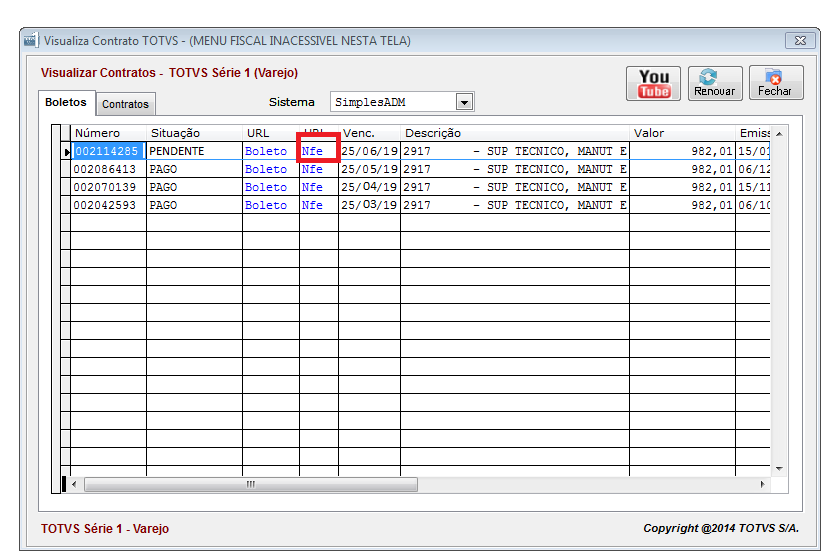
Task: Click value 982,01 in row 002114285
Action: pyautogui.click(x=682, y=151)
